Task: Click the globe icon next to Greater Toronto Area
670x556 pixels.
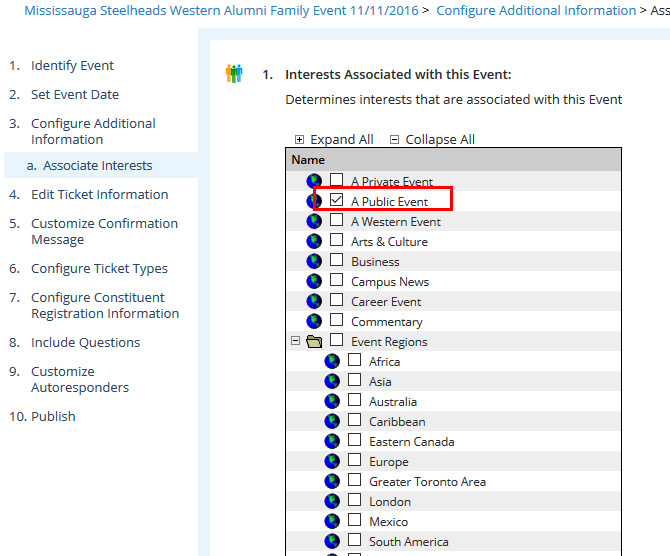Action: 333,482
